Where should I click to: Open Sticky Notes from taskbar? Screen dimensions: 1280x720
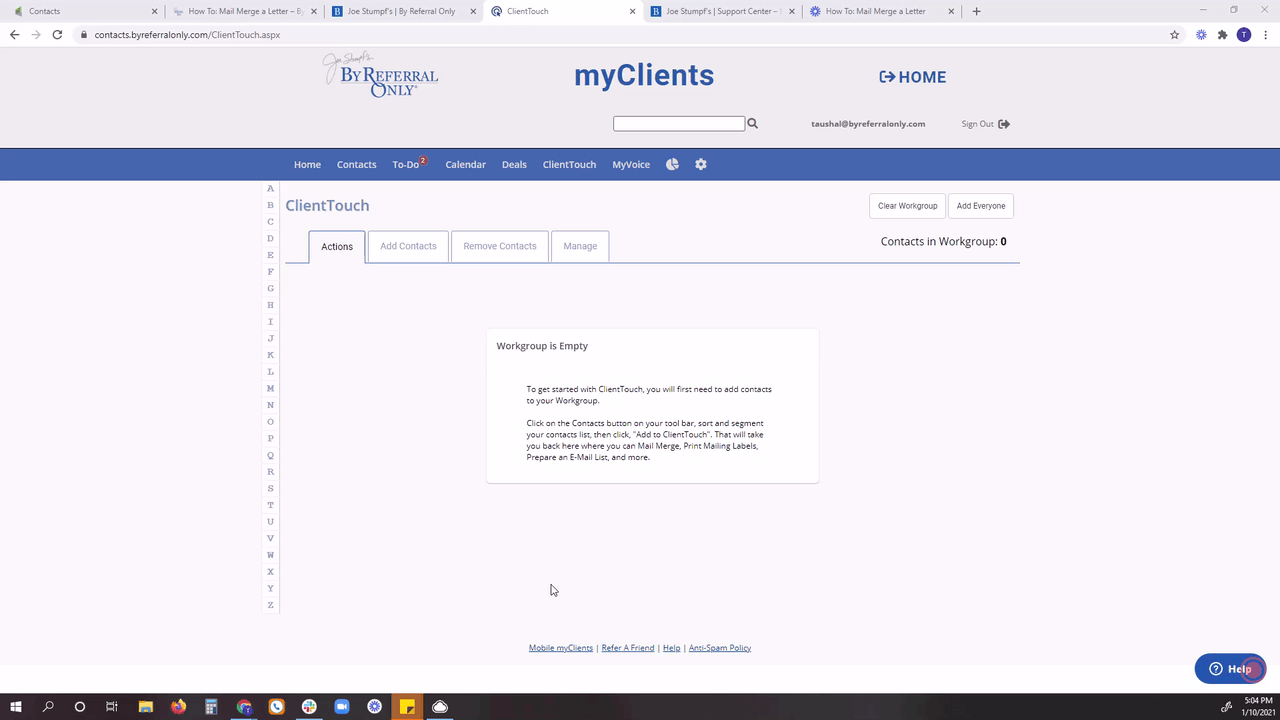[x=407, y=707]
